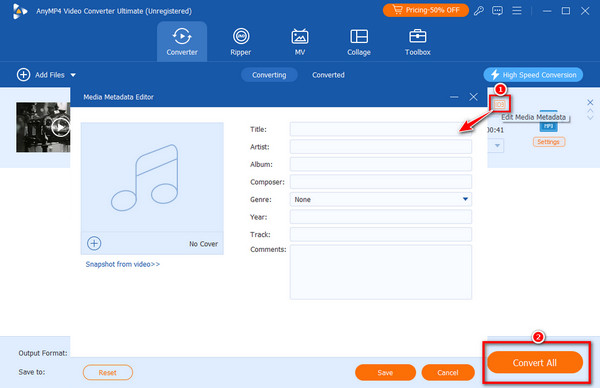Click the Reset button
The width and height of the screenshot is (600, 388).
[x=108, y=372]
